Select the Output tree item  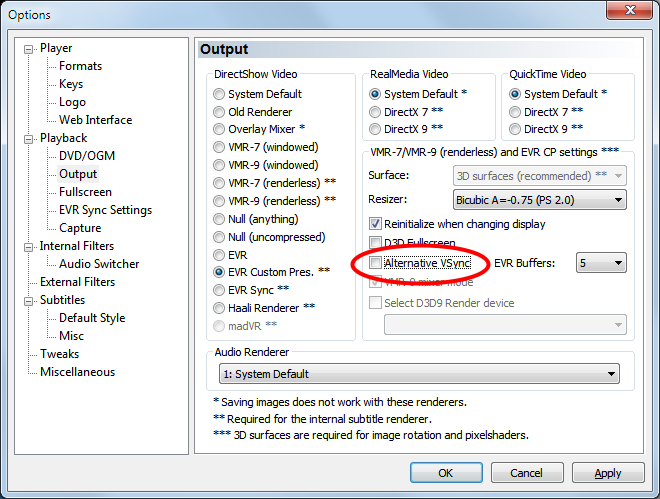pyautogui.click(x=78, y=174)
